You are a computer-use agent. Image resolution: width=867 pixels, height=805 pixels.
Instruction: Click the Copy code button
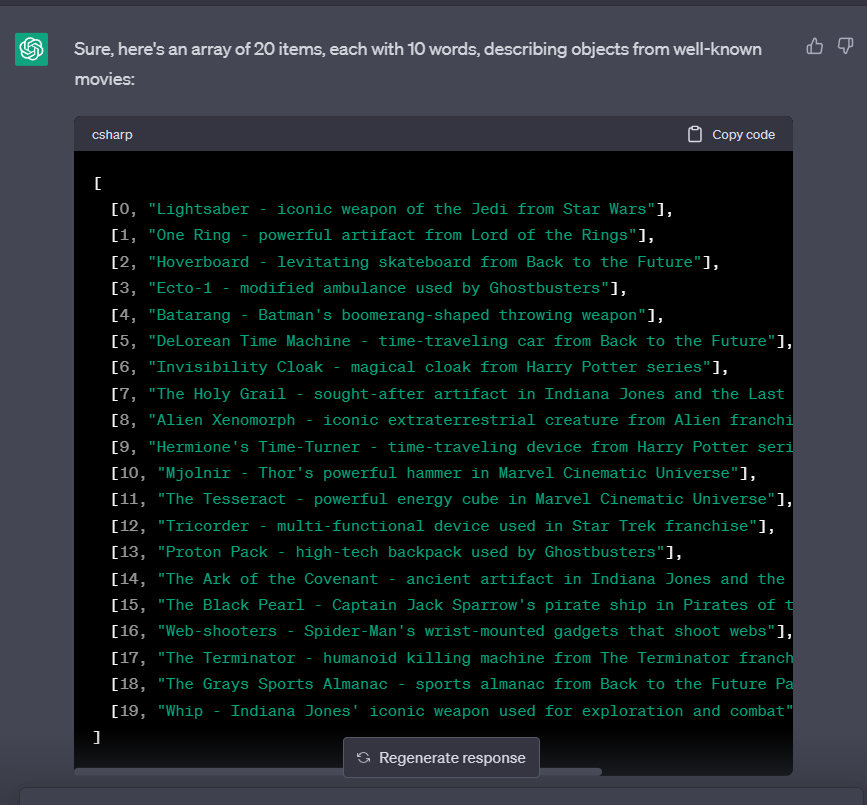pos(732,133)
